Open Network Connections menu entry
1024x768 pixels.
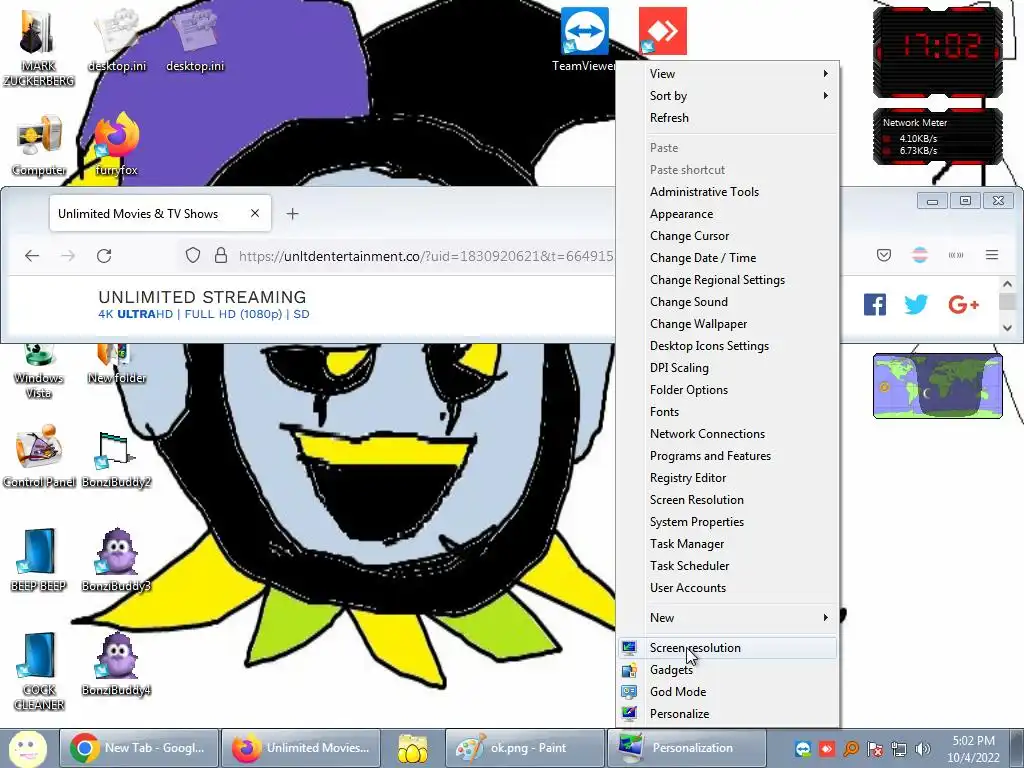[x=728, y=434]
